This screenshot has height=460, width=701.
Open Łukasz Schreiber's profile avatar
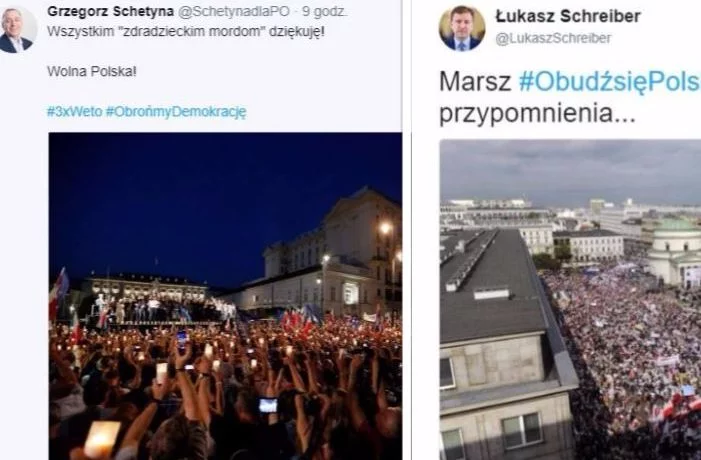pos(462,28)
